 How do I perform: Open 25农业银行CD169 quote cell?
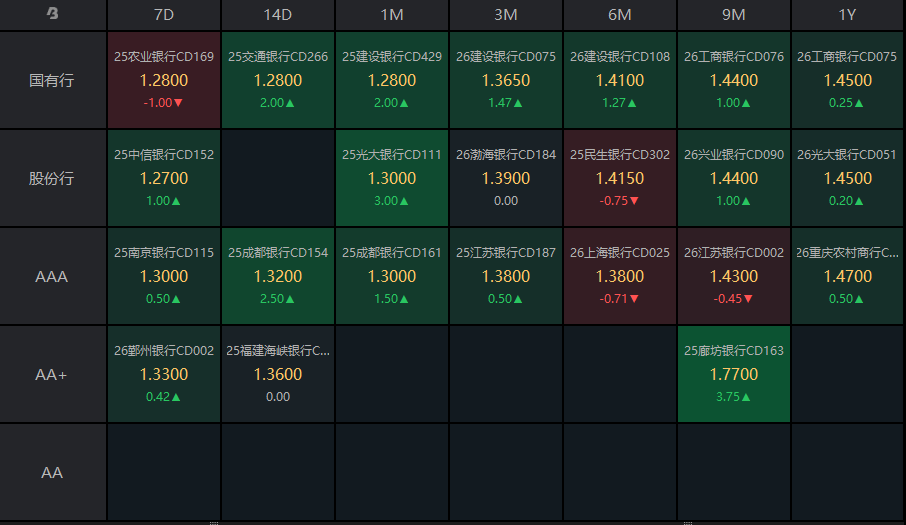[164, 80]
